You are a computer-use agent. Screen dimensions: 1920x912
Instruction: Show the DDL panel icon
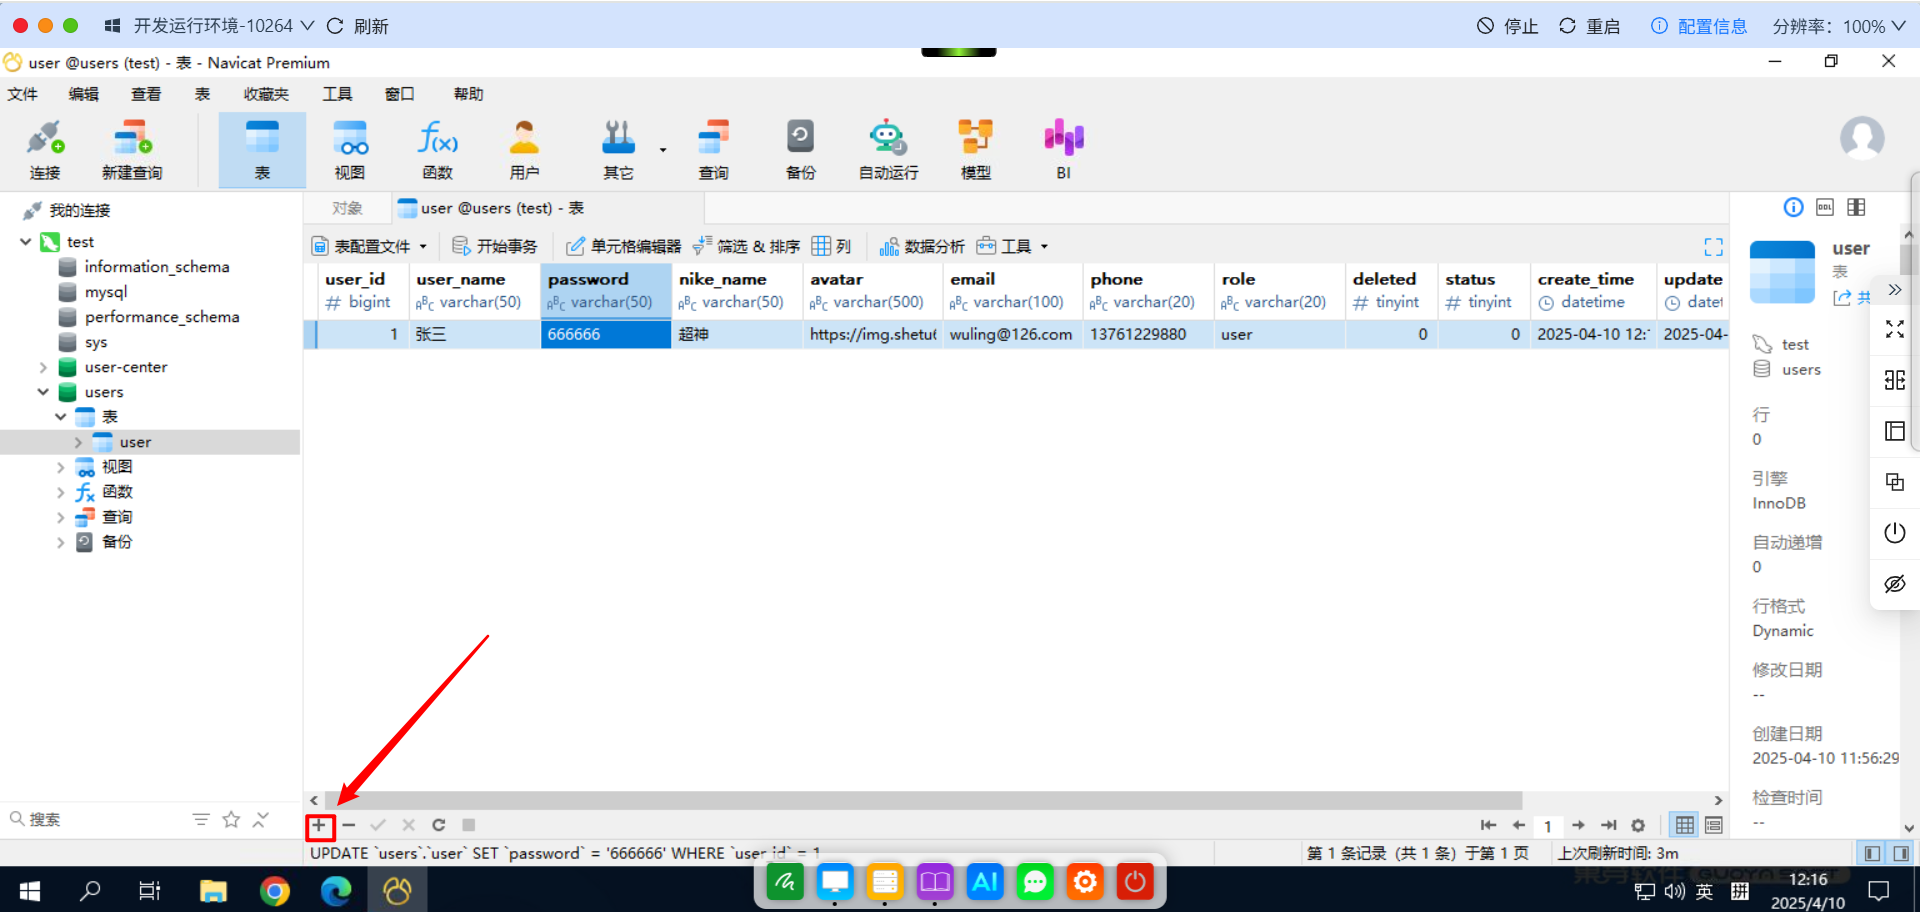(1825, 207)
